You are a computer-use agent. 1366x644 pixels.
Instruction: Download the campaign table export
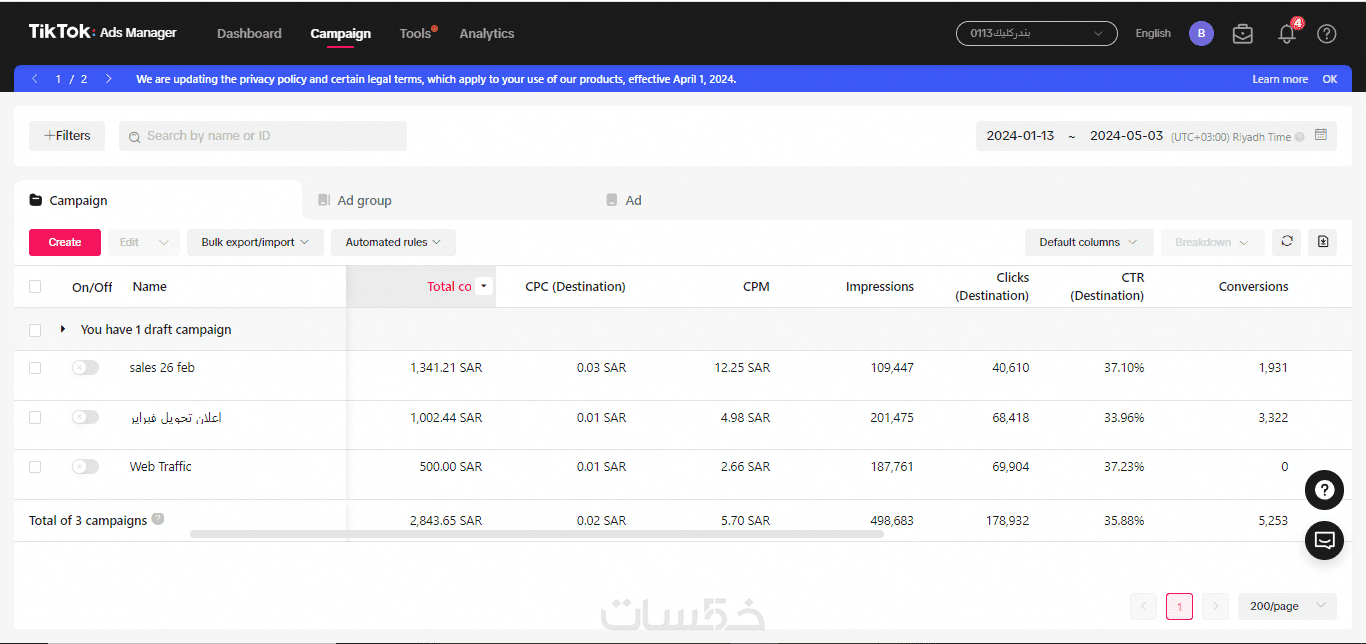click(x=1323, y=242)
